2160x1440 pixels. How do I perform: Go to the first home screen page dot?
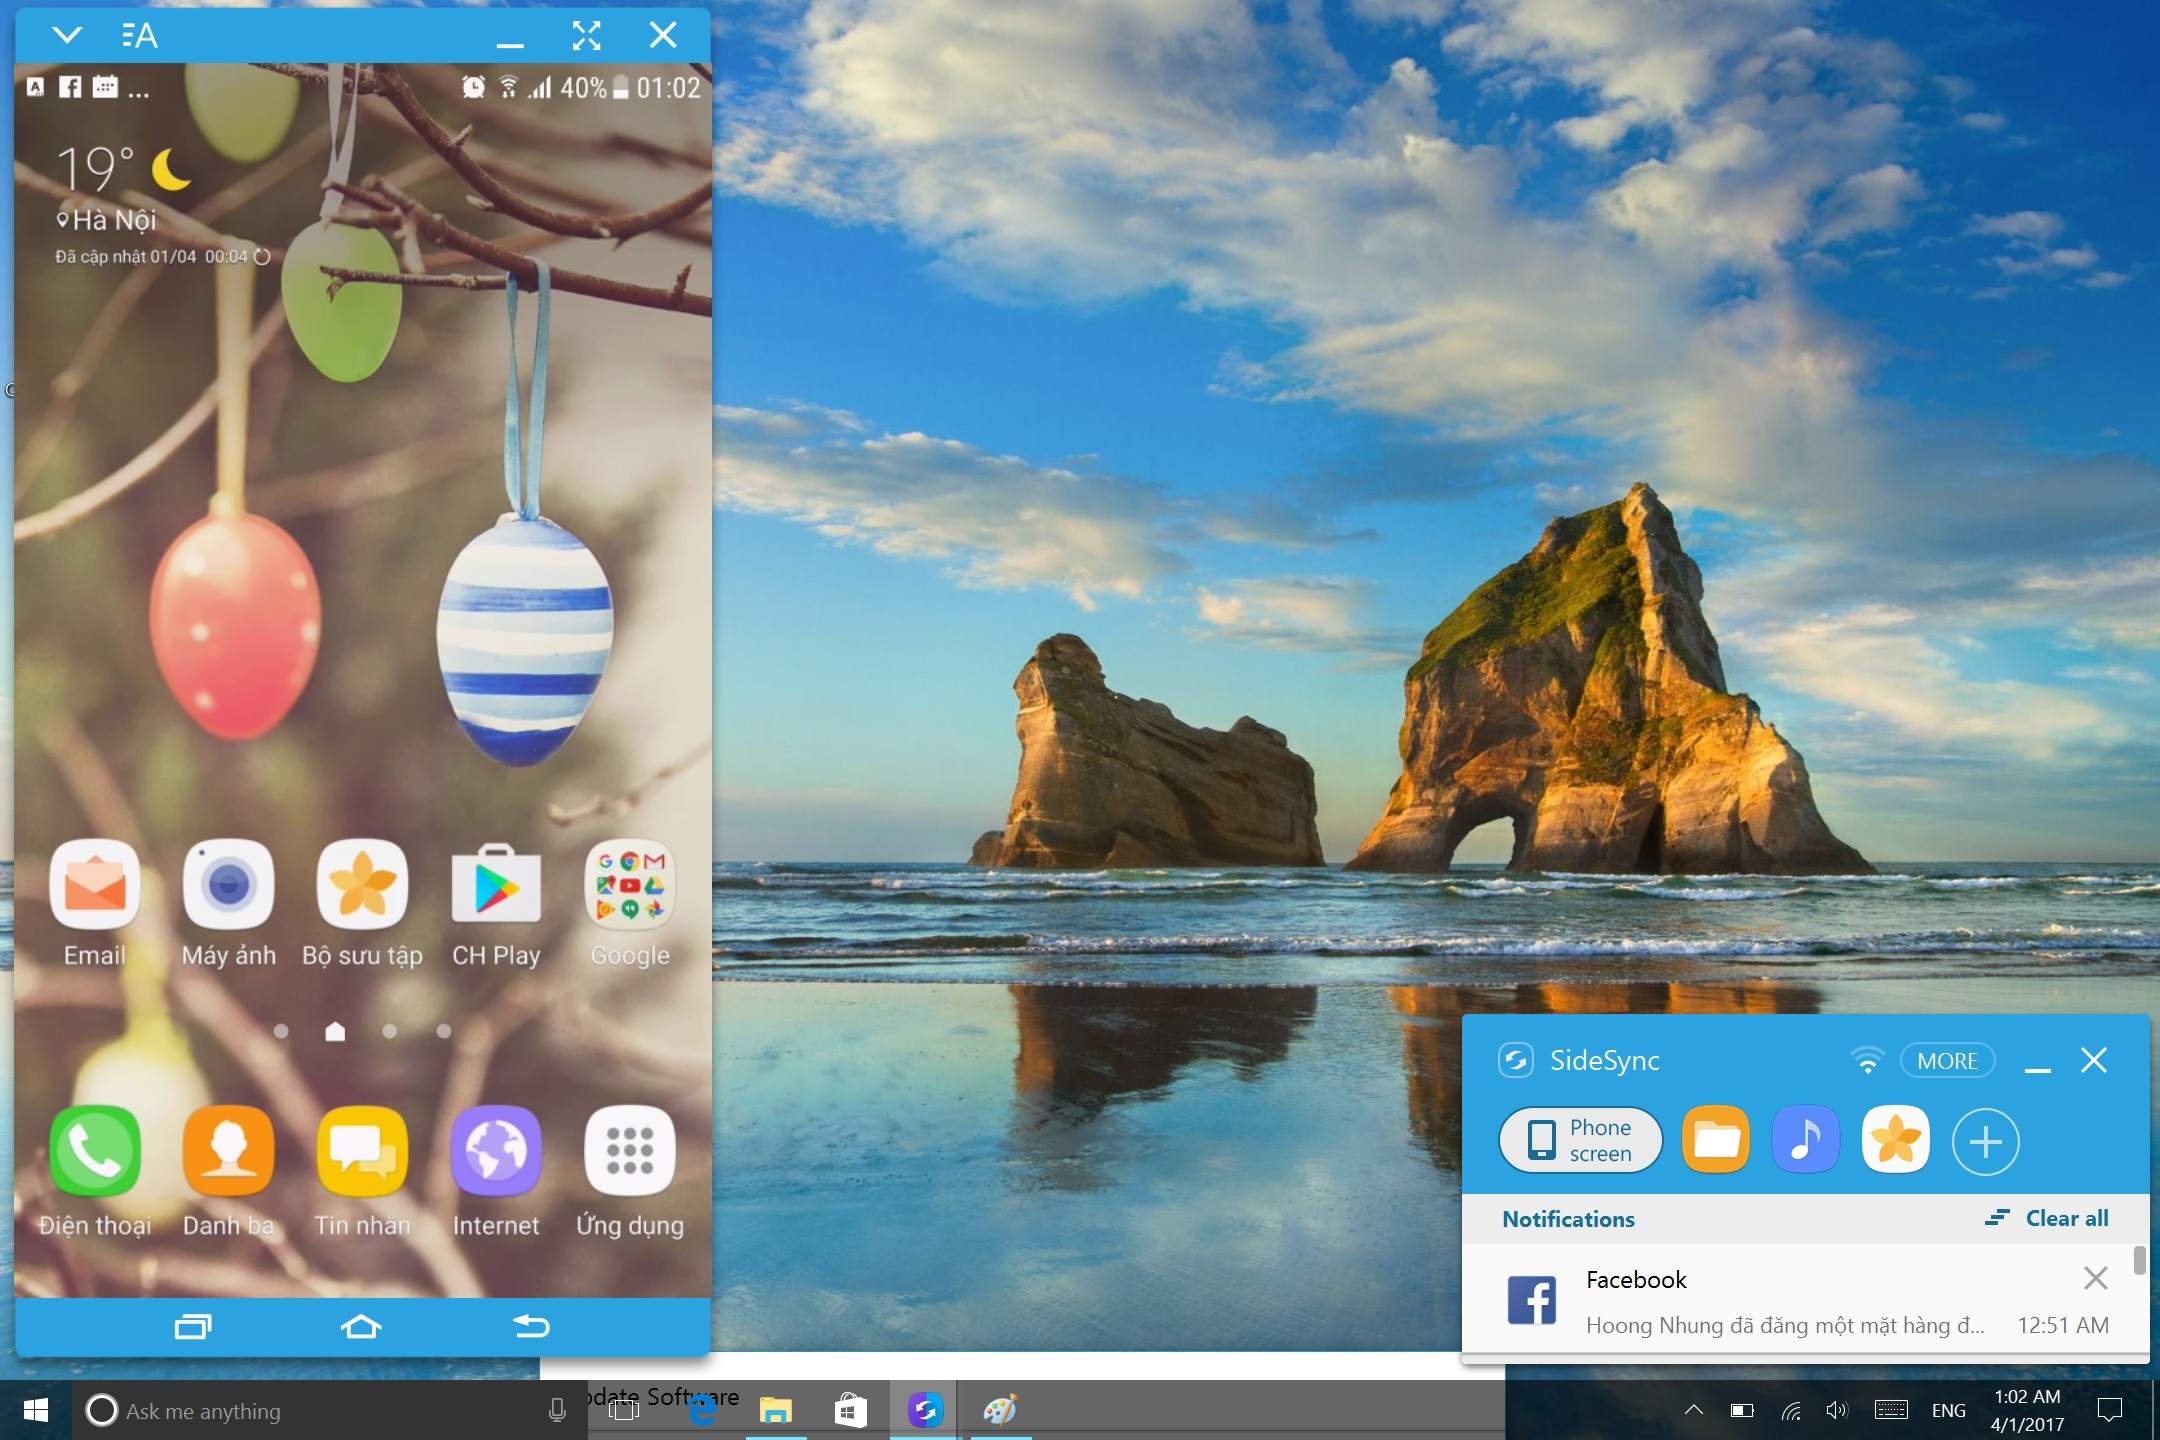pos(281,1031)
